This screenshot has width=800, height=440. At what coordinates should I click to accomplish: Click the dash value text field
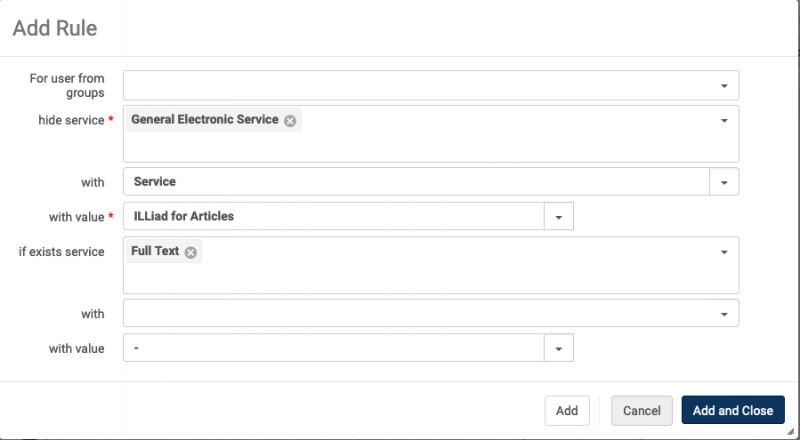click(334, 348)
